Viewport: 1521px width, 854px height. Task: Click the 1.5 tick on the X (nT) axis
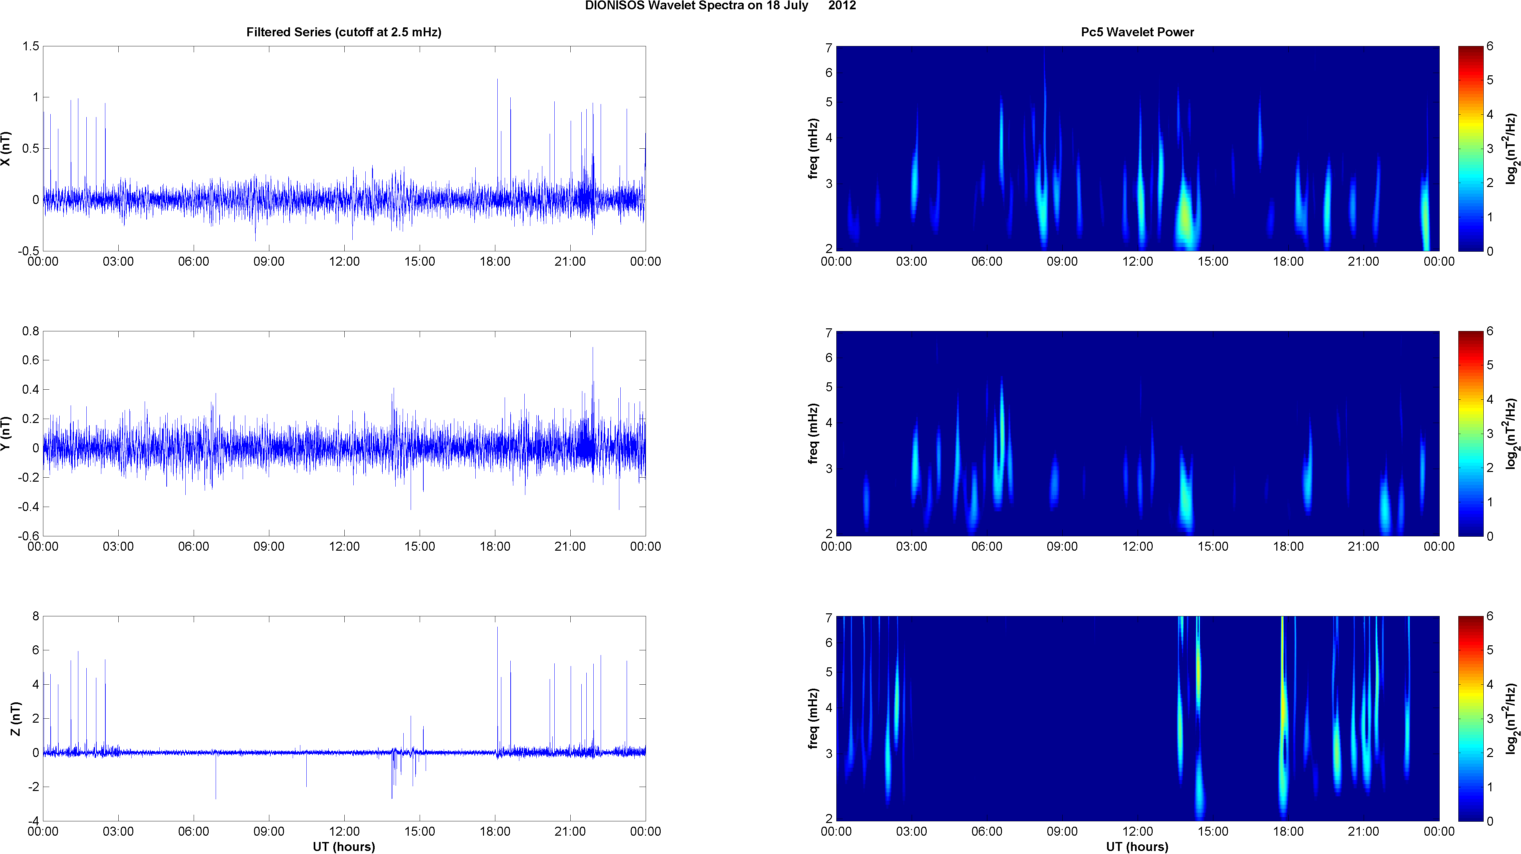point(30,46)
